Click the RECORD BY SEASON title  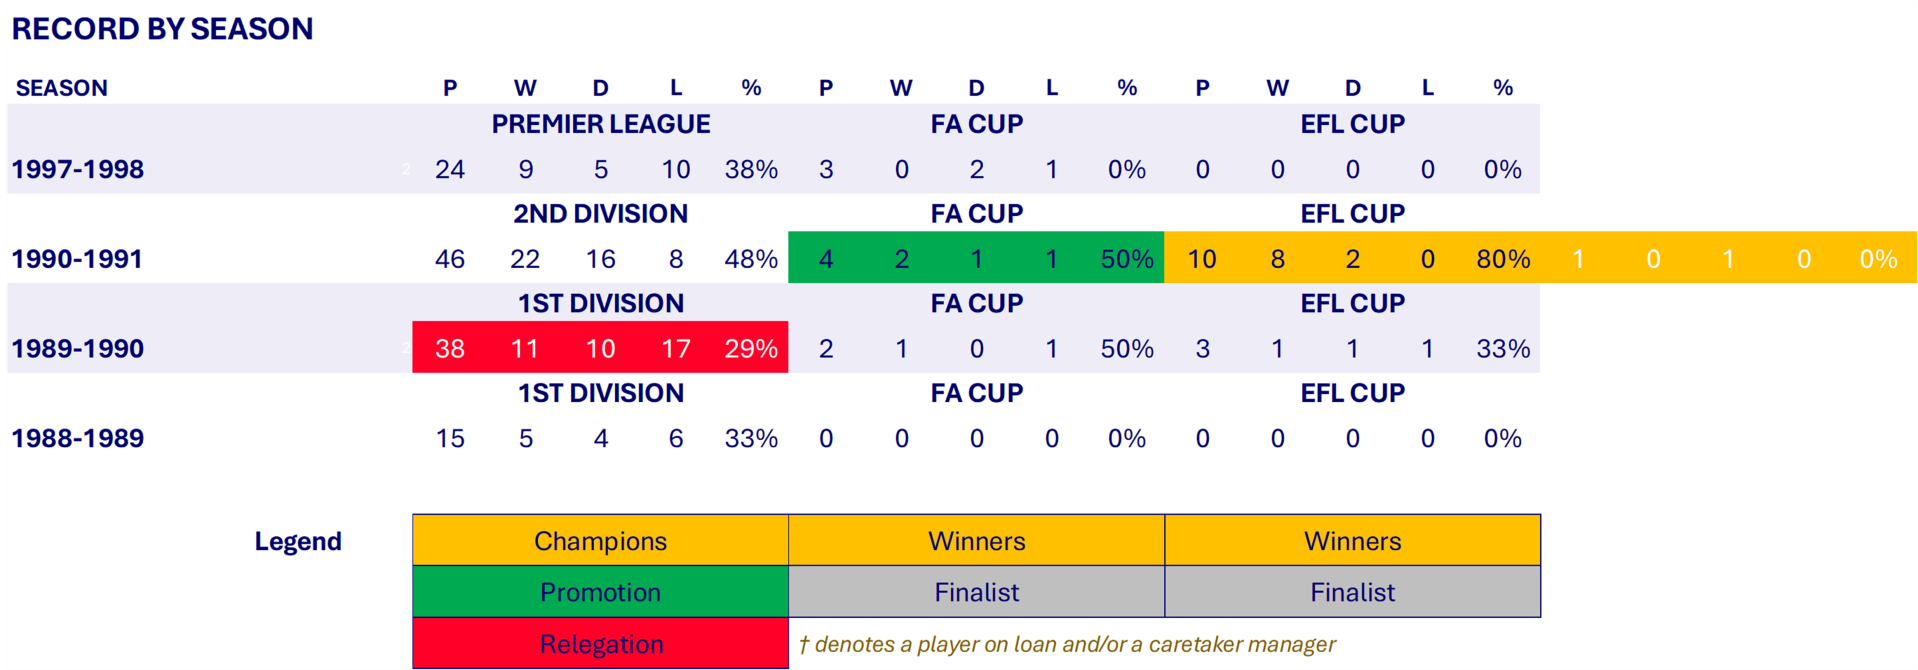(x=162, y=29)
